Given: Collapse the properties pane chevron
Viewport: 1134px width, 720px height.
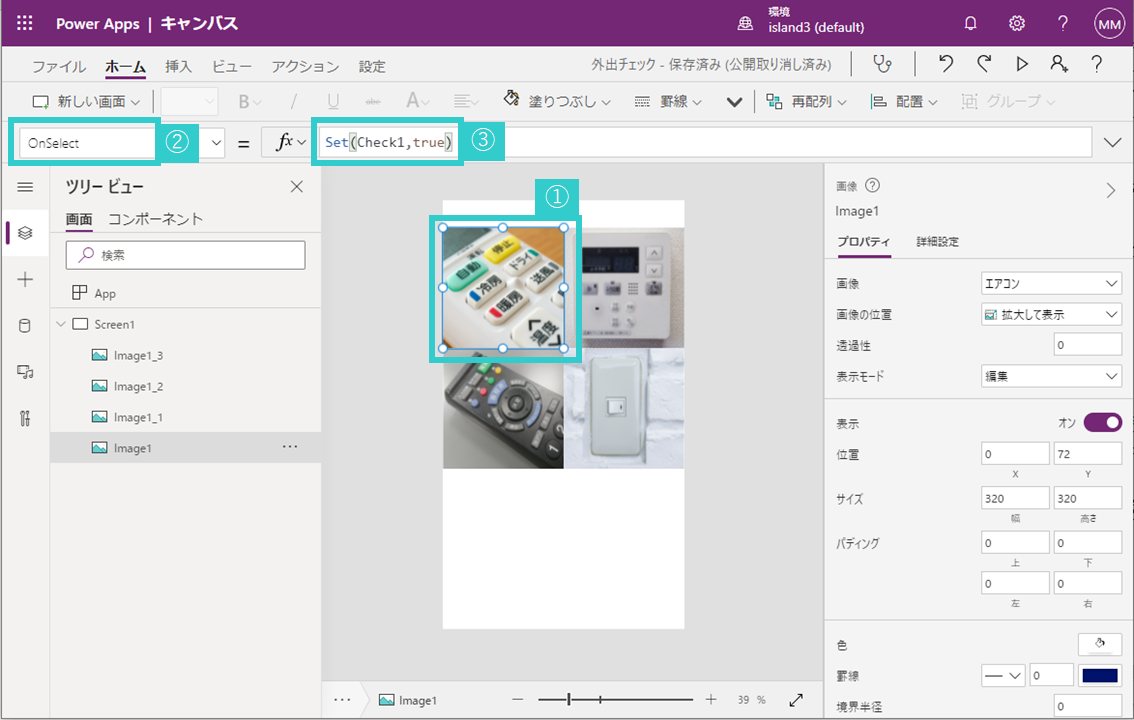Looking at the screenshot, I should coord(1110,191).
